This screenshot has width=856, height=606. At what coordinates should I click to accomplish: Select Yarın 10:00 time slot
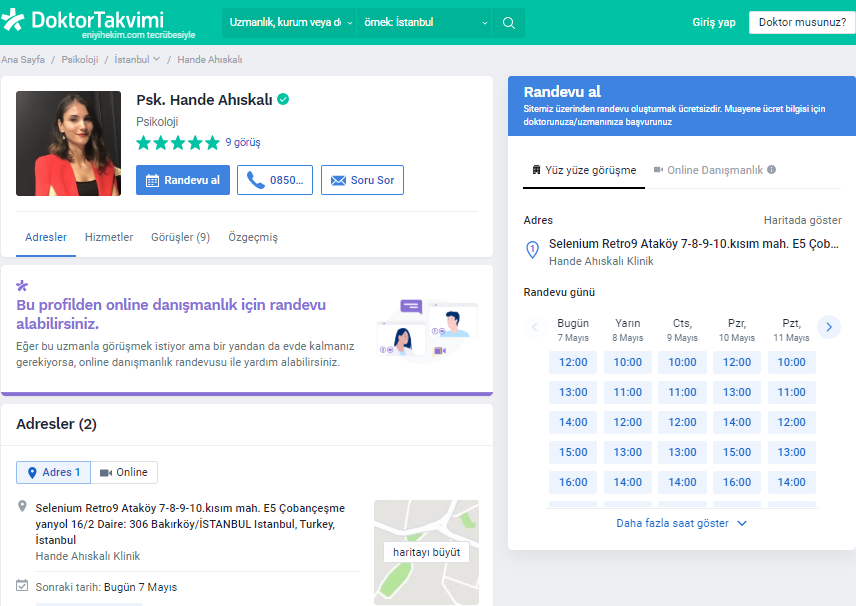pos(628,362)
